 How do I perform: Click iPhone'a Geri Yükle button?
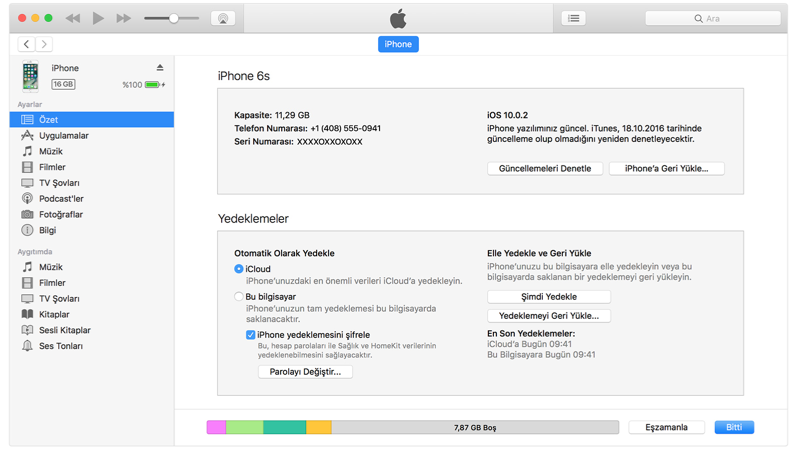click(x=666, y=168)
